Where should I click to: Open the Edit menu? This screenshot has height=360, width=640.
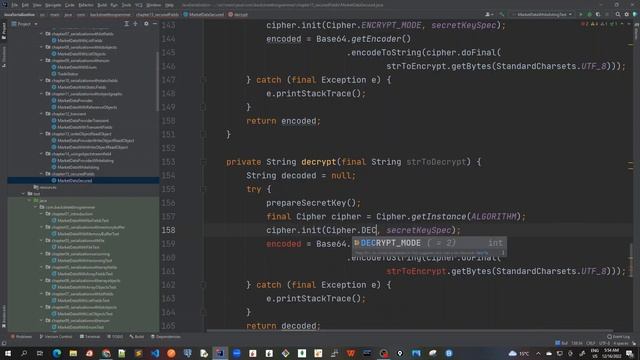tap(25, 5)
